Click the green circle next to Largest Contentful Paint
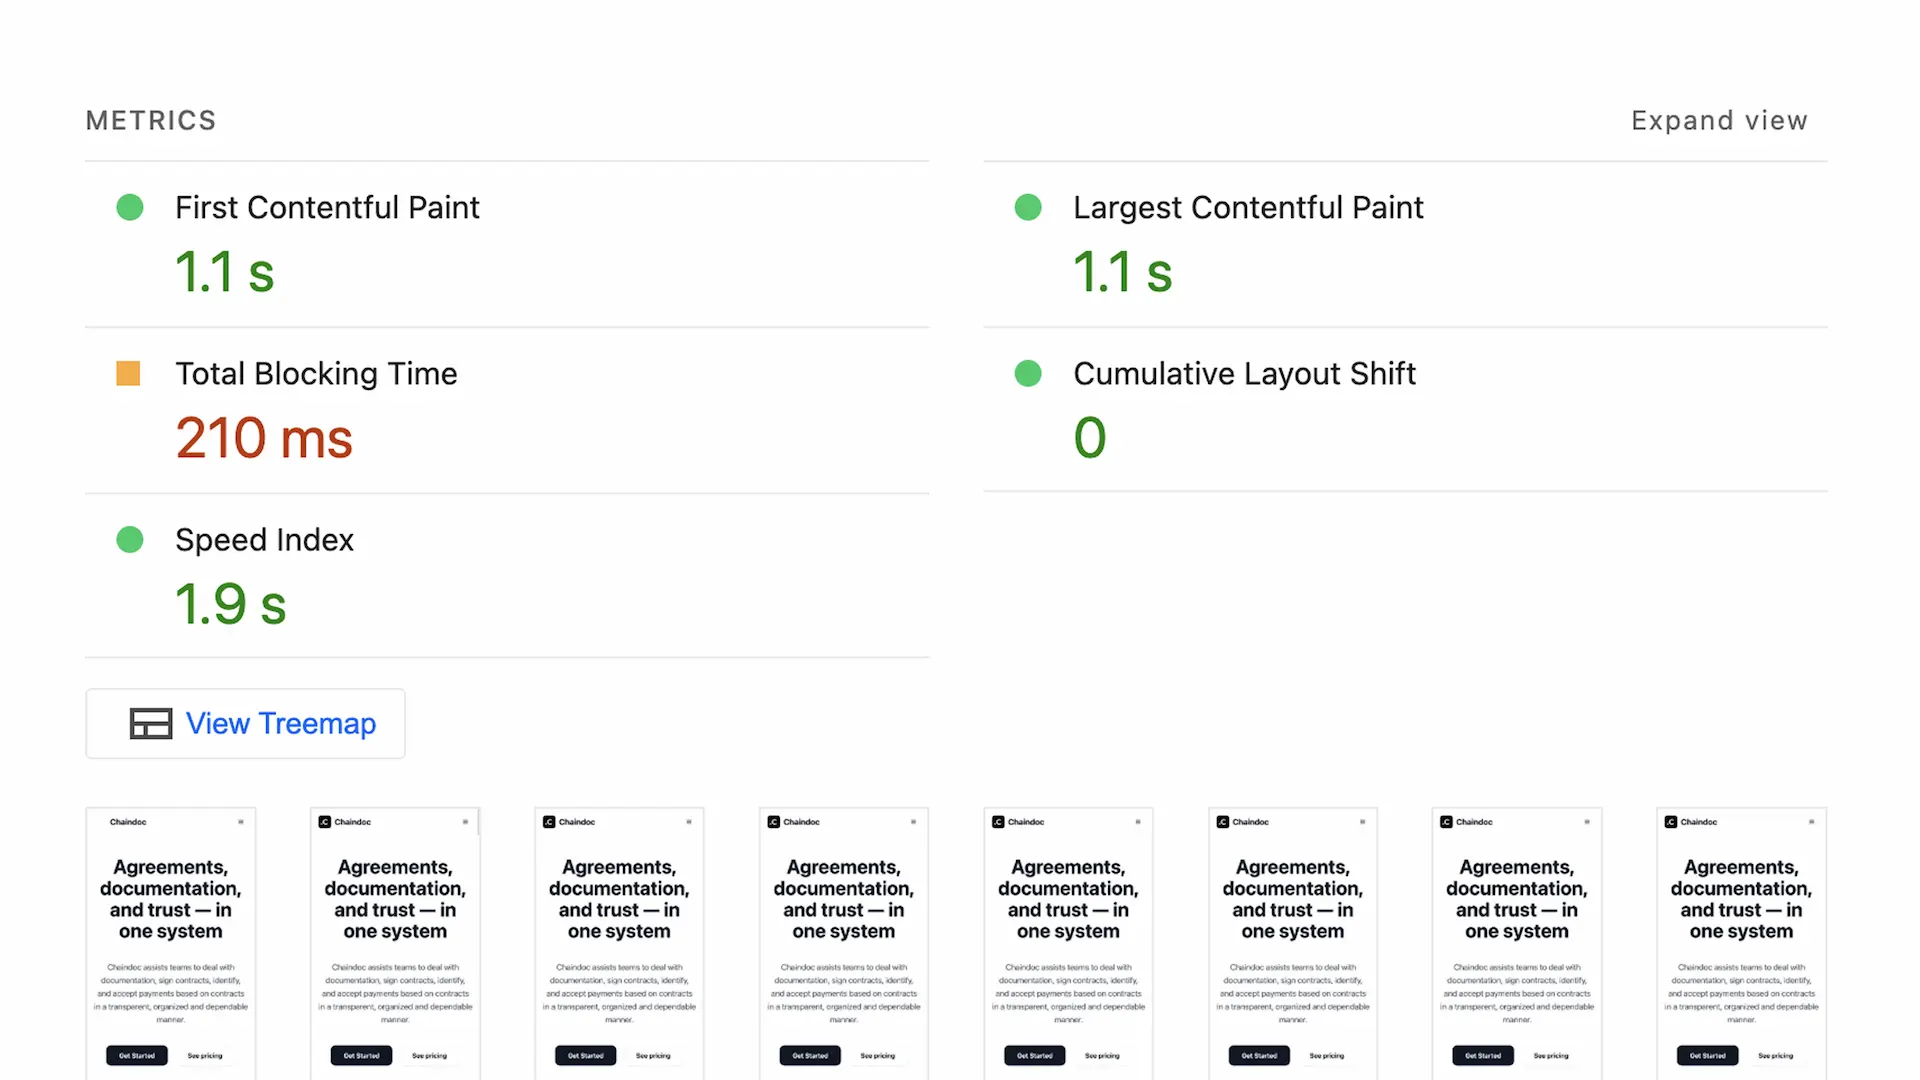This screenshot has width=1920, height=1080. pyautogui.click(x=1028, y=208)
